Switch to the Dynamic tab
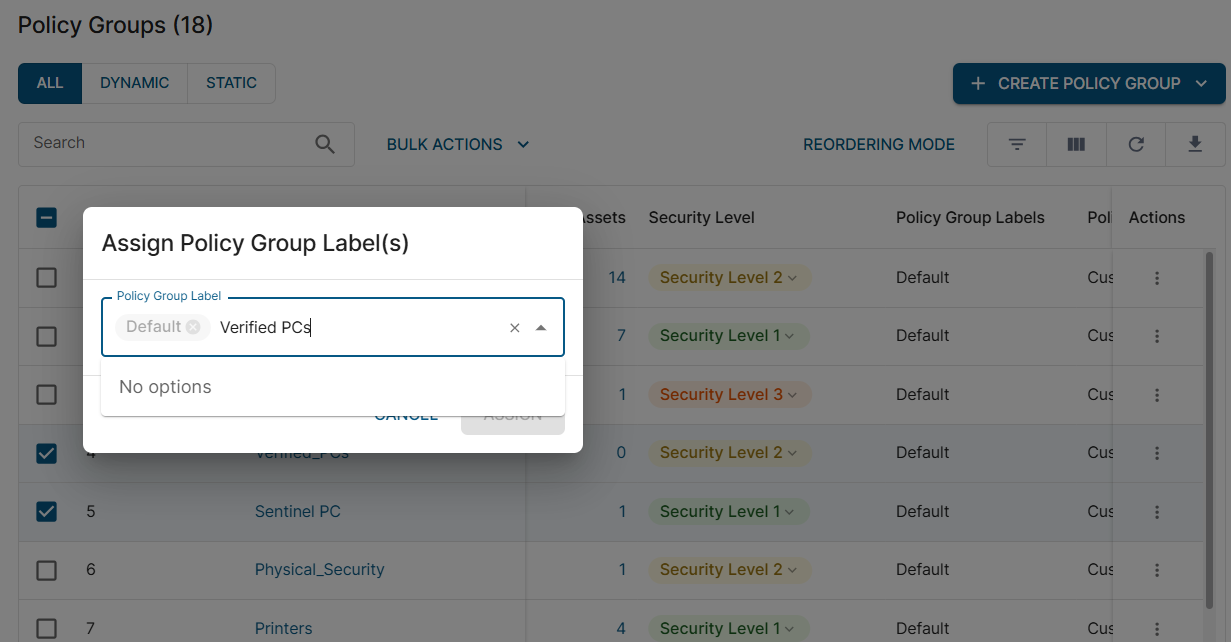 (x=134, y=83)
